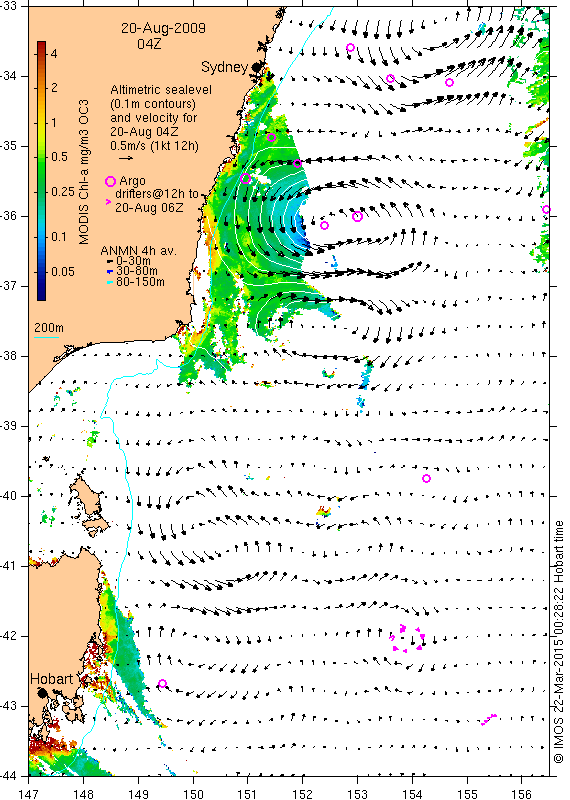Click the colour bar tick label "4"
The image size is (570, 800).
coord(54,54)
